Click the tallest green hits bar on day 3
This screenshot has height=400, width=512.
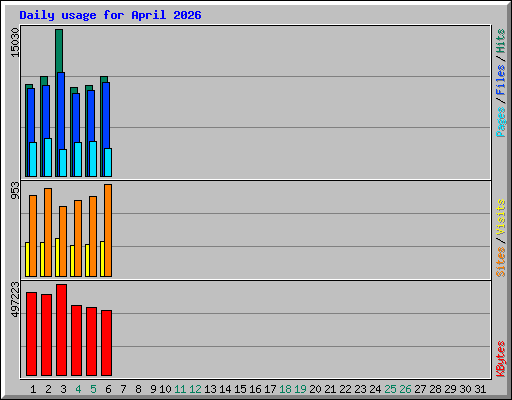tap(59, 51)
